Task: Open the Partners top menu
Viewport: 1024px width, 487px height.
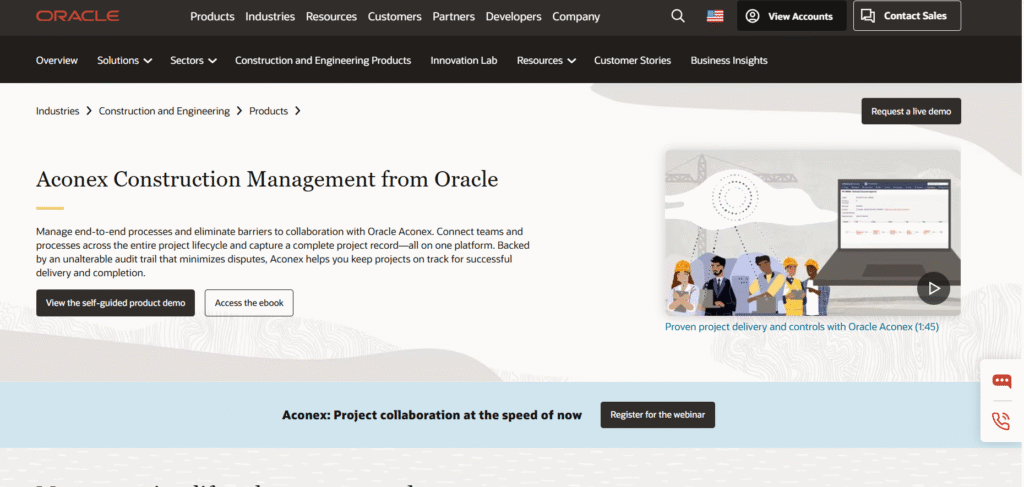Action: (x=453, y=16)
